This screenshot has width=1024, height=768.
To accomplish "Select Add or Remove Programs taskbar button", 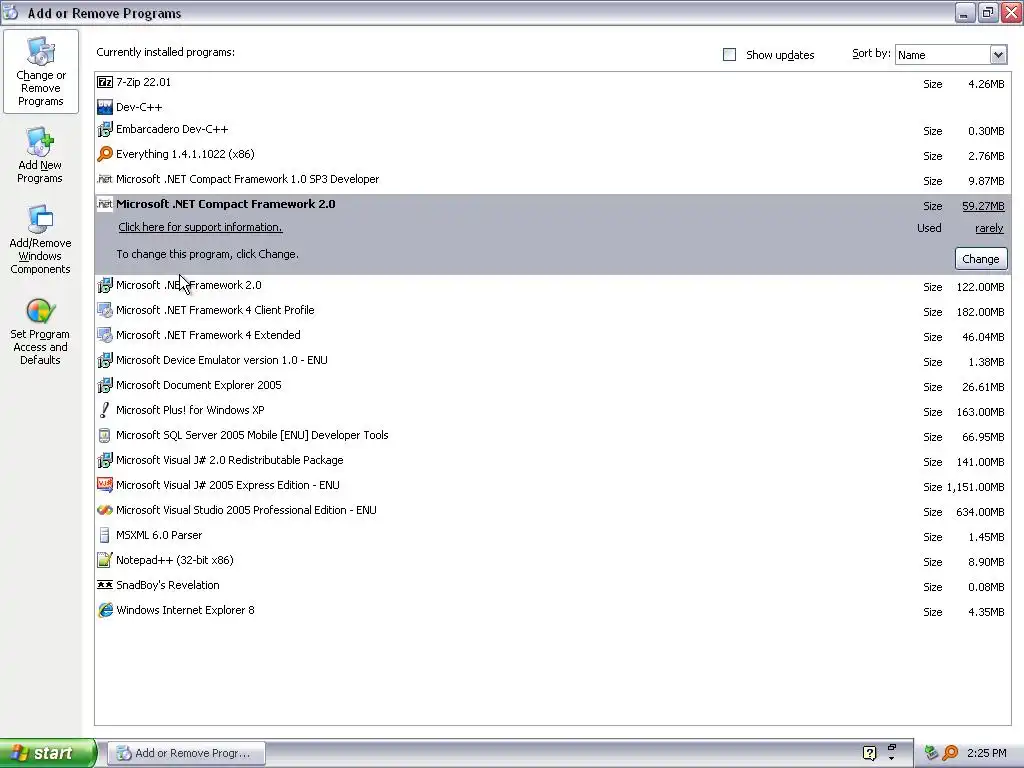I will pos(187,753).
